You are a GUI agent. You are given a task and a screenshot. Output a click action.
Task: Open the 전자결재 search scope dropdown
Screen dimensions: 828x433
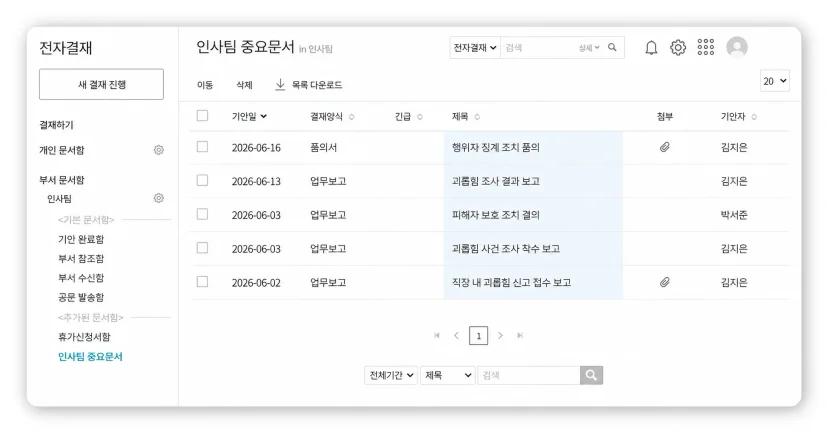475,48
